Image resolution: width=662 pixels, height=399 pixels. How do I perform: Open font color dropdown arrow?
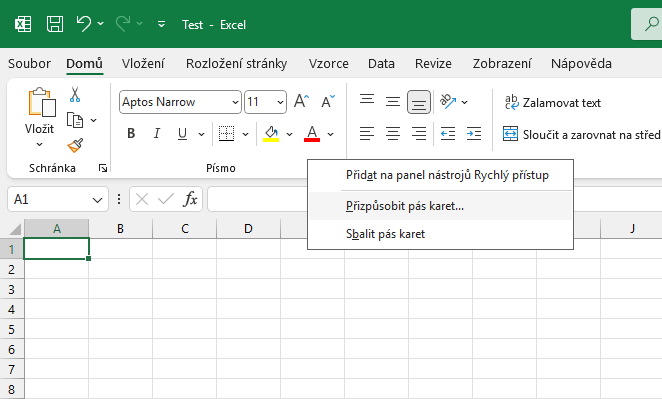331,134
